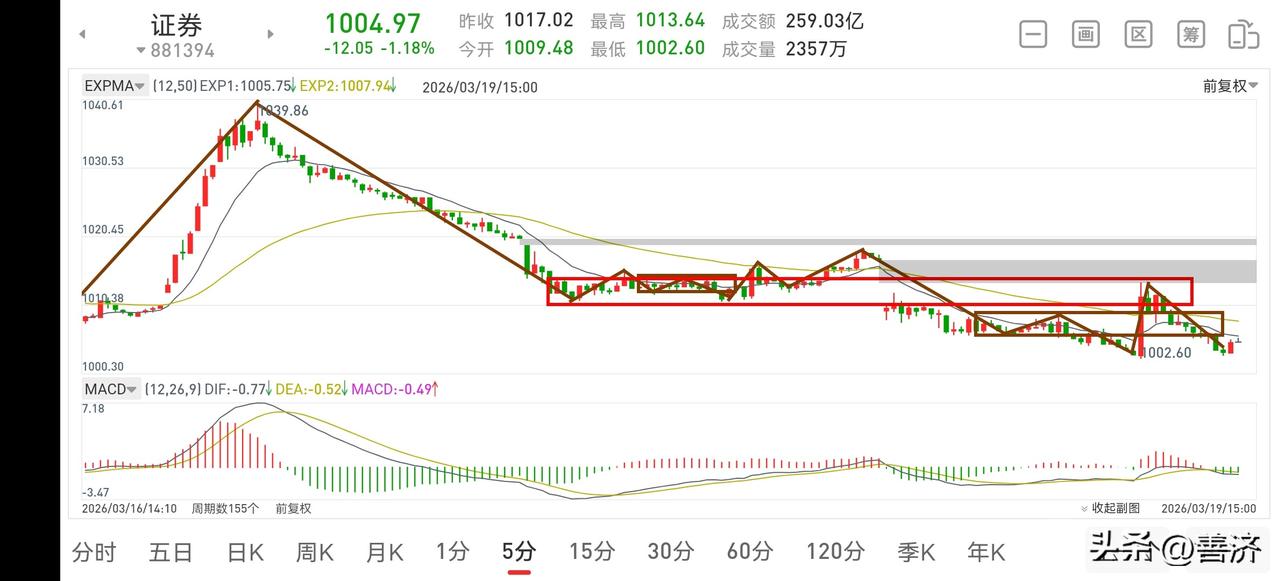Click the 2026/03/16/14:10 start date label
The image size is (1278, 581).
130,508
